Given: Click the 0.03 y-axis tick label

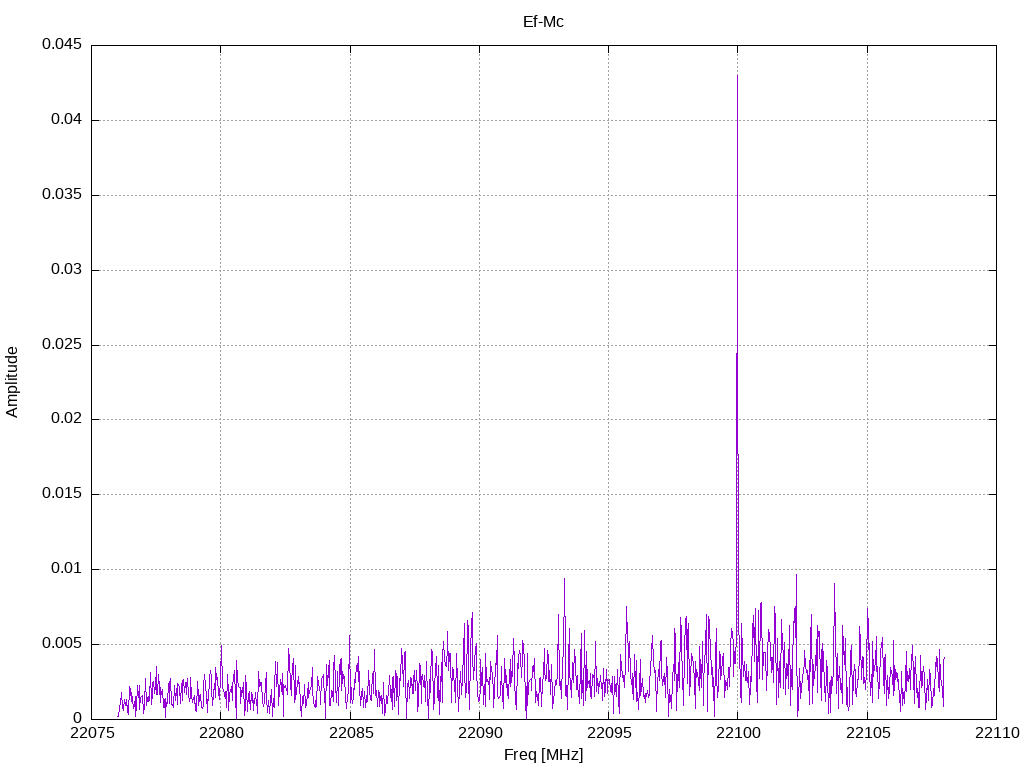Looking at the screenshot, I should pyautogui.click(x=65, y=270).
